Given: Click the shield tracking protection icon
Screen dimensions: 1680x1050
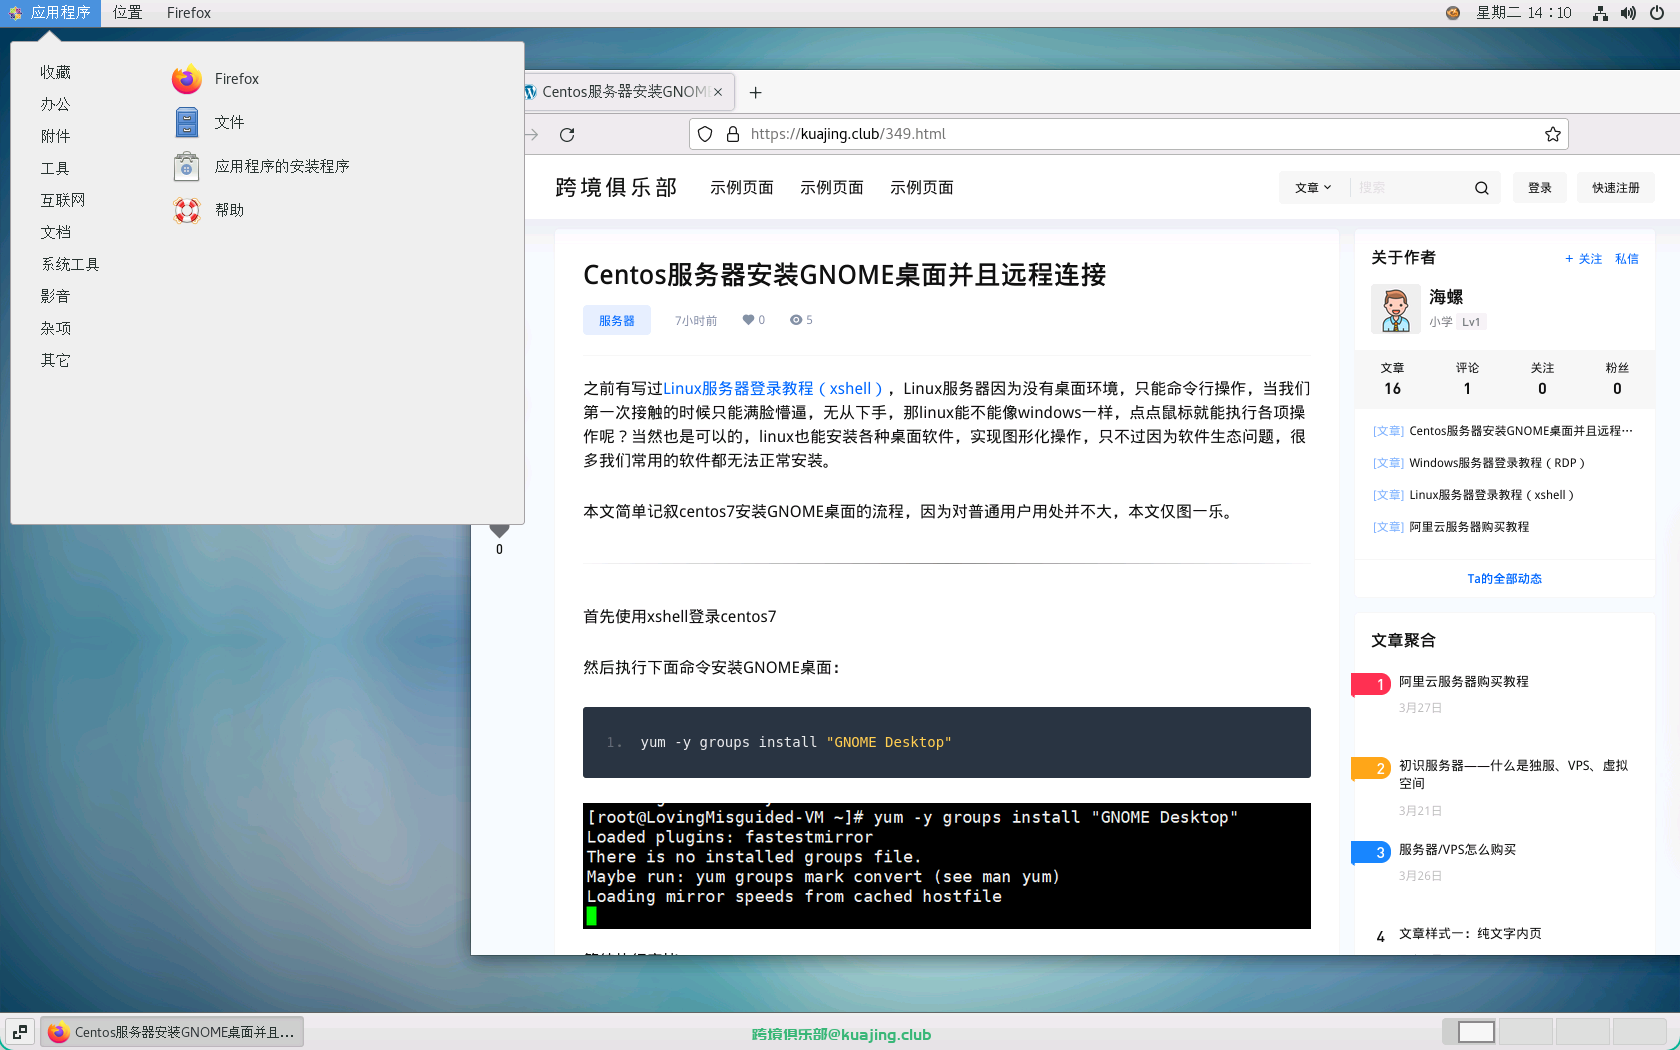Looking at the screenshot, I should tap(705, 134).
